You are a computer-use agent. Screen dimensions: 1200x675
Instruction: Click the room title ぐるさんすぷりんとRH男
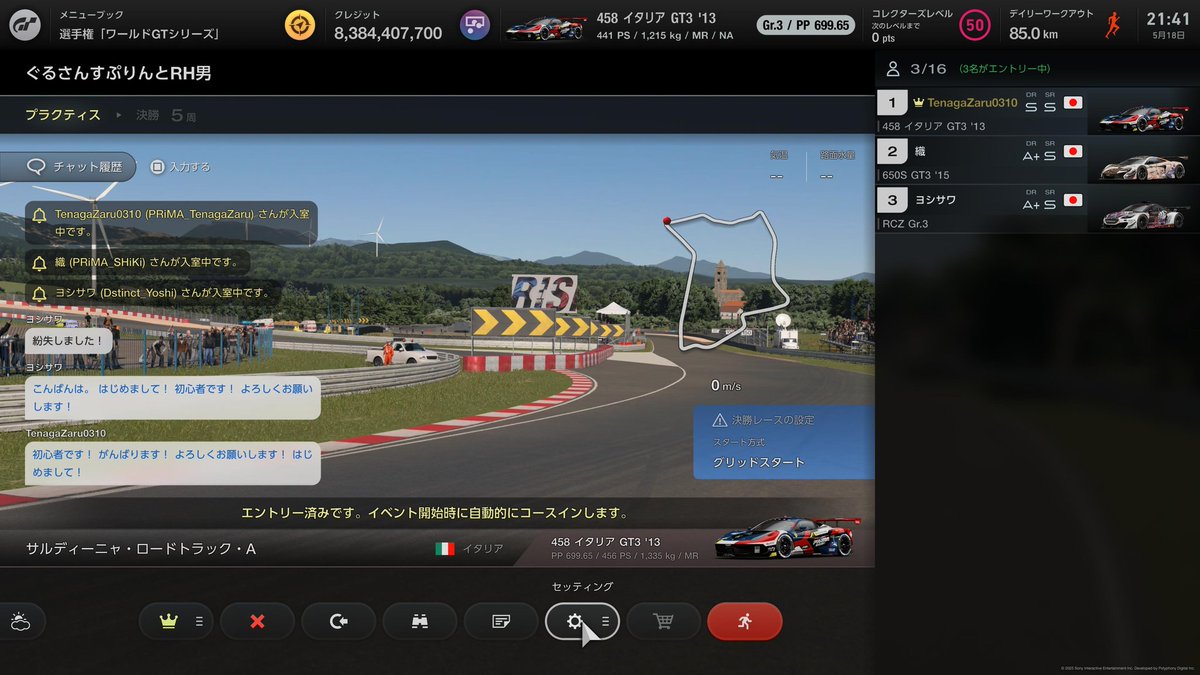pos(119,73)
